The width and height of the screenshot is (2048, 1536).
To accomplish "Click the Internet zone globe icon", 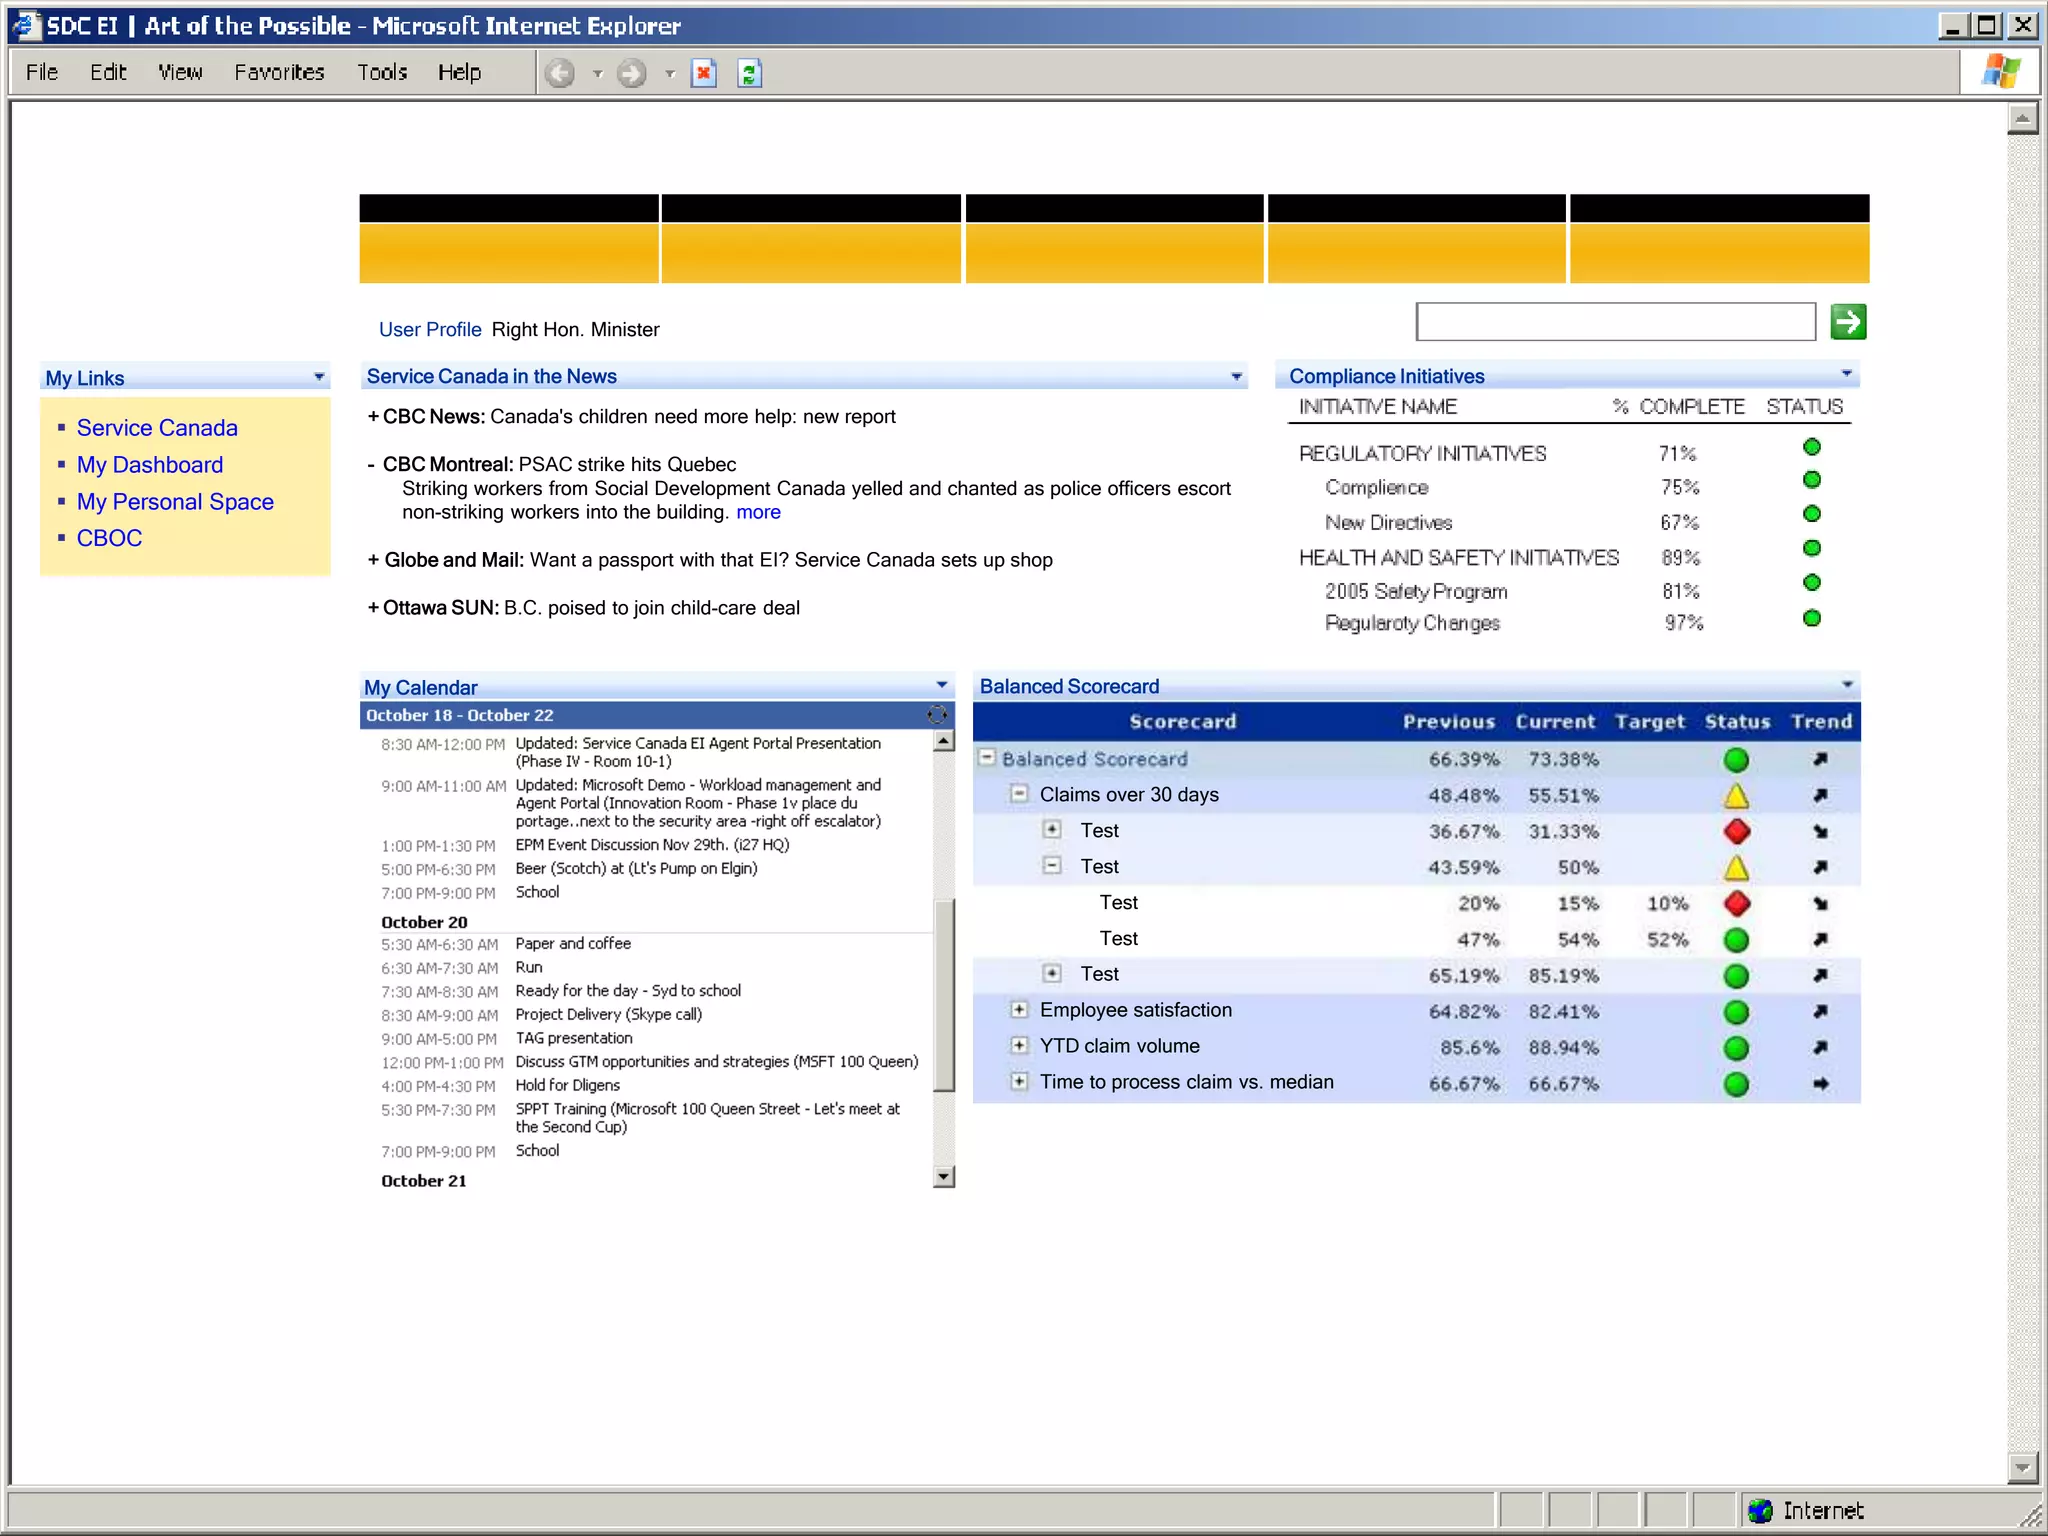I will pos(1760,1510).
